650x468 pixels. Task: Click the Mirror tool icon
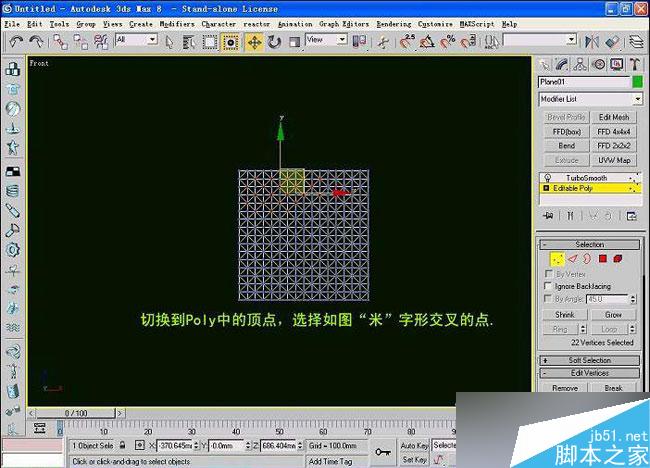[x=592, y=41]
